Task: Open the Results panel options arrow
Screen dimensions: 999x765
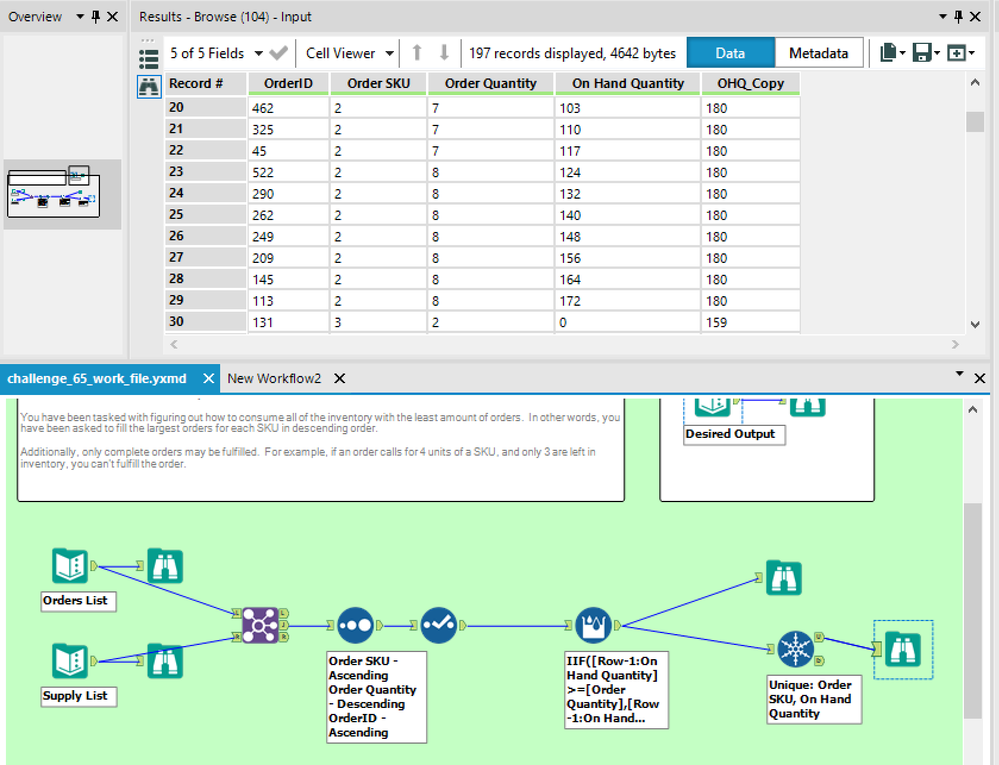Action: click(942, 17)
